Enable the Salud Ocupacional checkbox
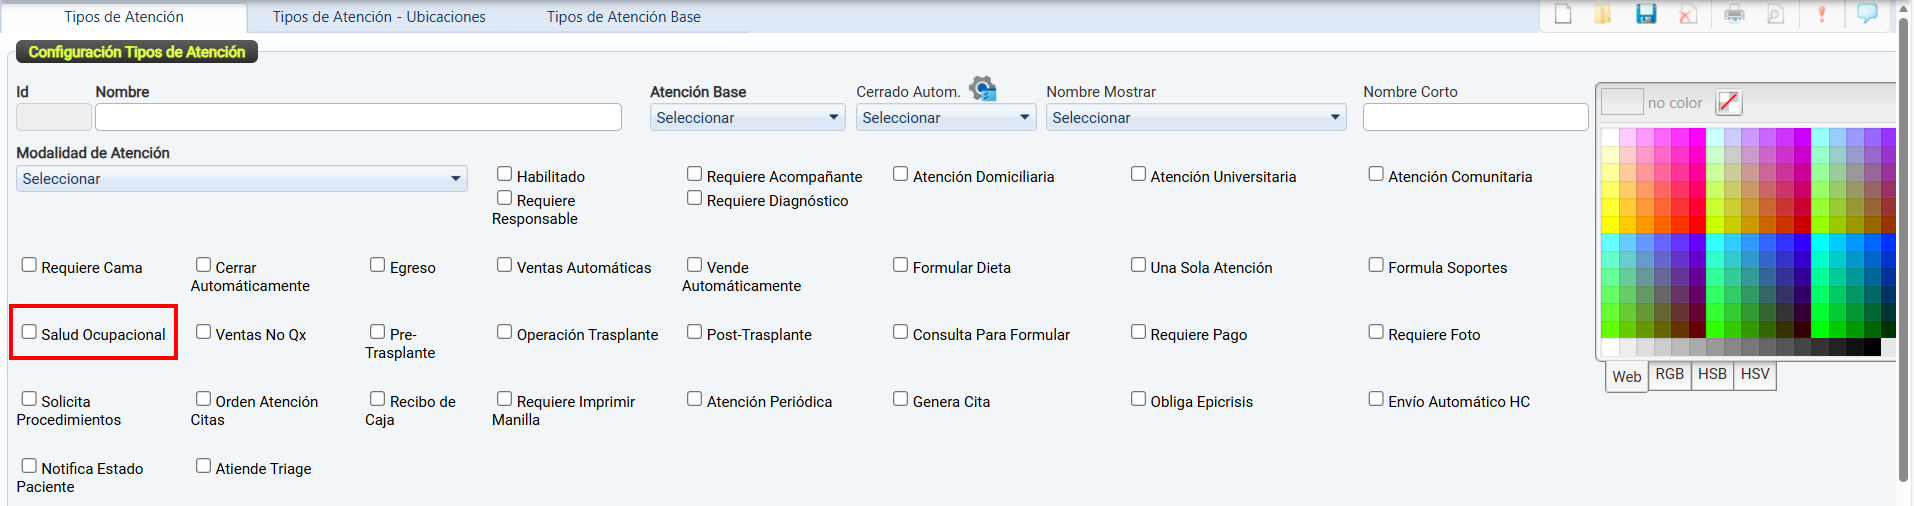Image resolution: width=1914 pixels, height=506 pixels. coord(29,332)
